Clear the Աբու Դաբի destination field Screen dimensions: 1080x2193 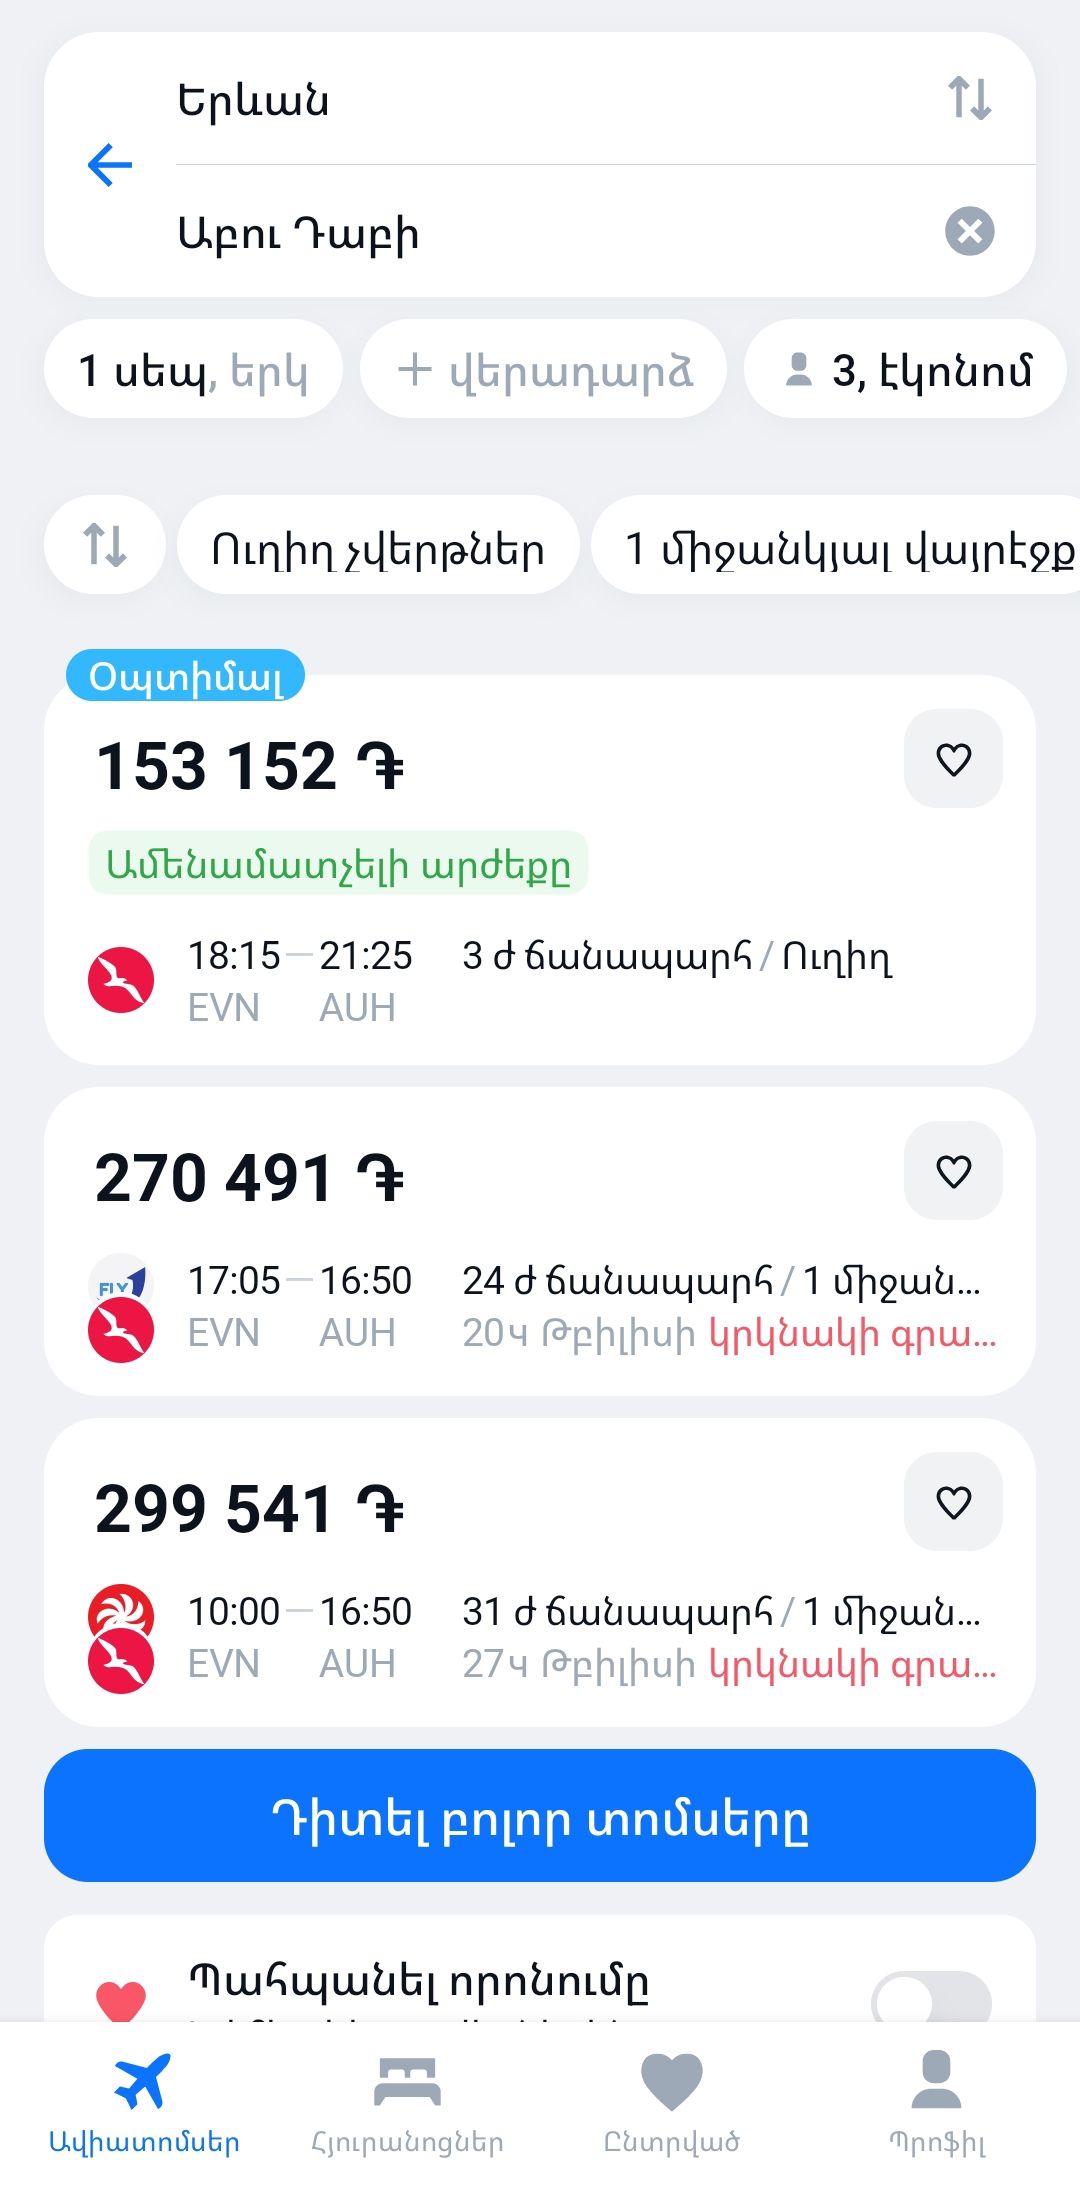pyautogui.click(x=969, y=232)
